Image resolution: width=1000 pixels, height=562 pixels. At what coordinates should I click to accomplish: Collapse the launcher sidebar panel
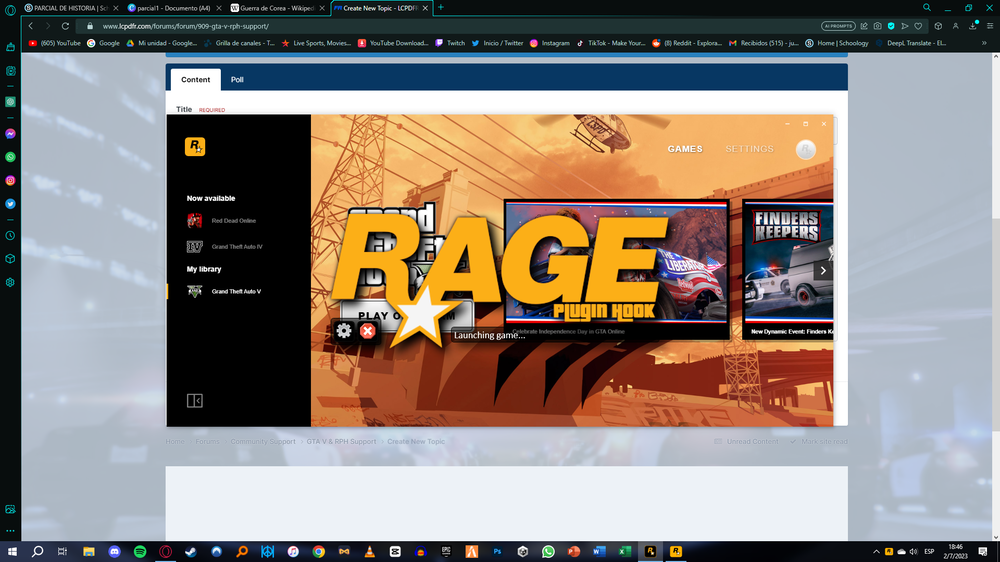point(195,400)
